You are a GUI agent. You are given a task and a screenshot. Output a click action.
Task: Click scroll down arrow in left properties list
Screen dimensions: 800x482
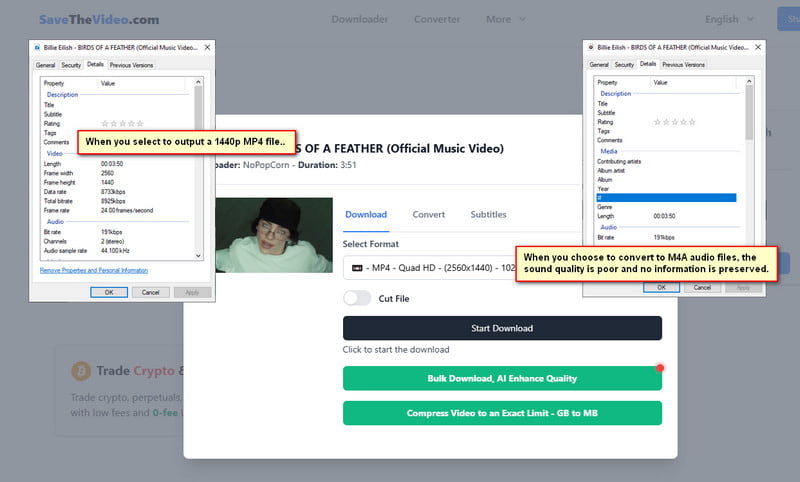point(198,256)
